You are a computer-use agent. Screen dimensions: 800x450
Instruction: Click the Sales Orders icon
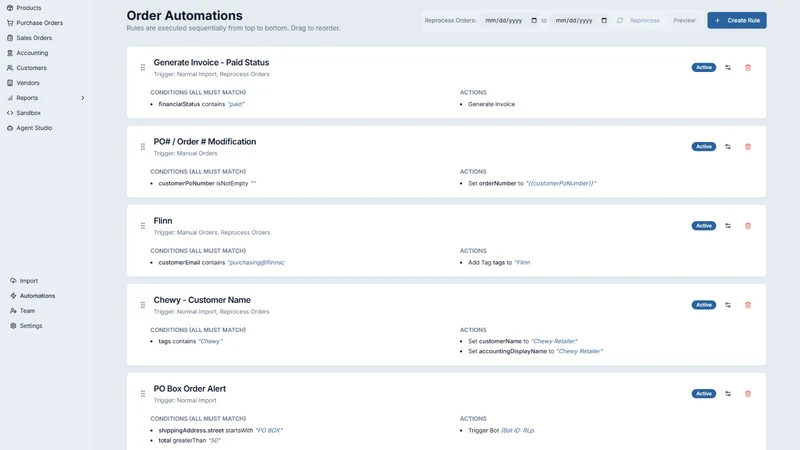pyautogui.click(x=10, y=38)
